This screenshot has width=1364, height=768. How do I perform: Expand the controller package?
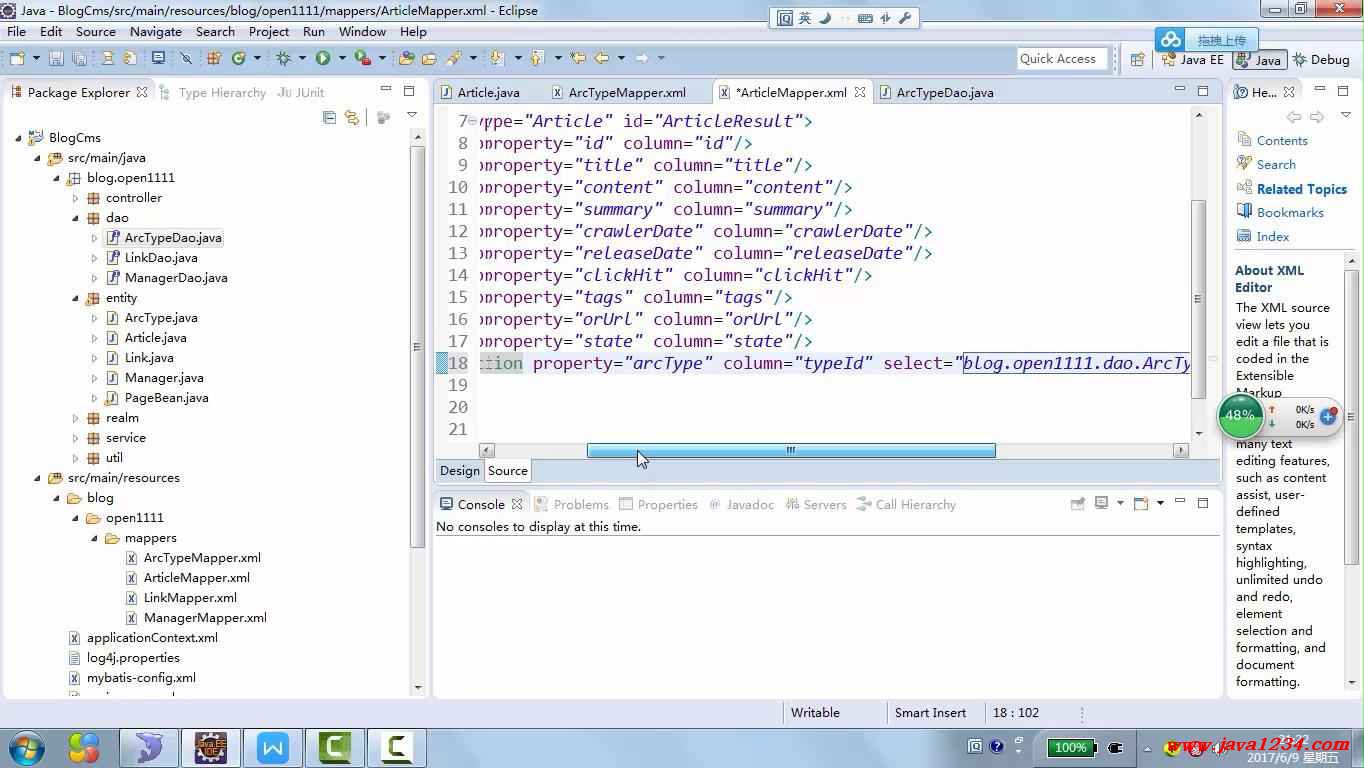pos(75,198)
